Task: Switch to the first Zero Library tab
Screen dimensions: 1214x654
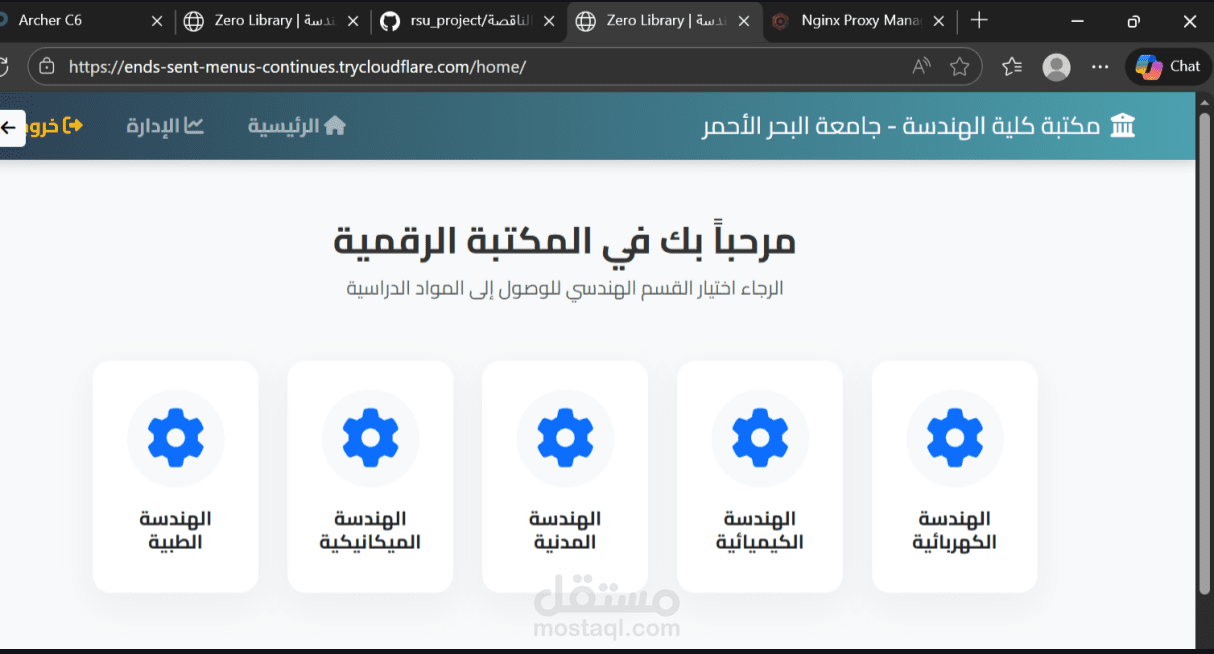Action: point(270,20)
